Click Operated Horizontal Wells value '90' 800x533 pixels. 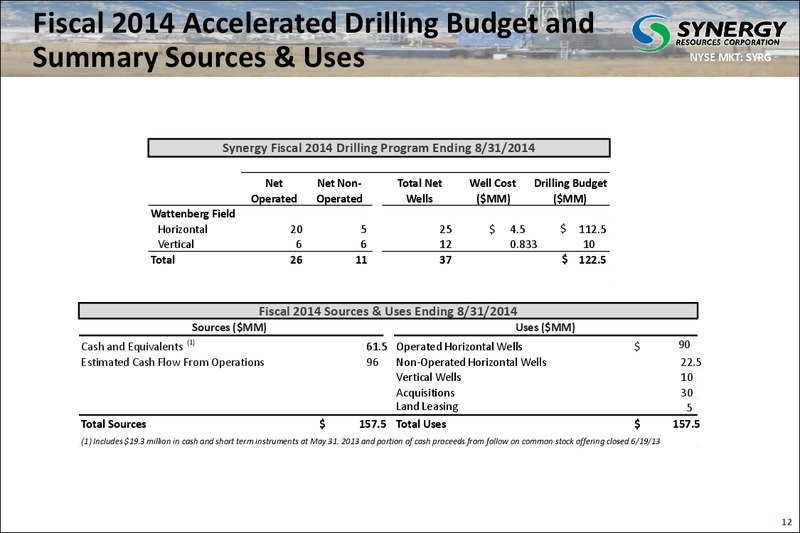coord(684,345)
